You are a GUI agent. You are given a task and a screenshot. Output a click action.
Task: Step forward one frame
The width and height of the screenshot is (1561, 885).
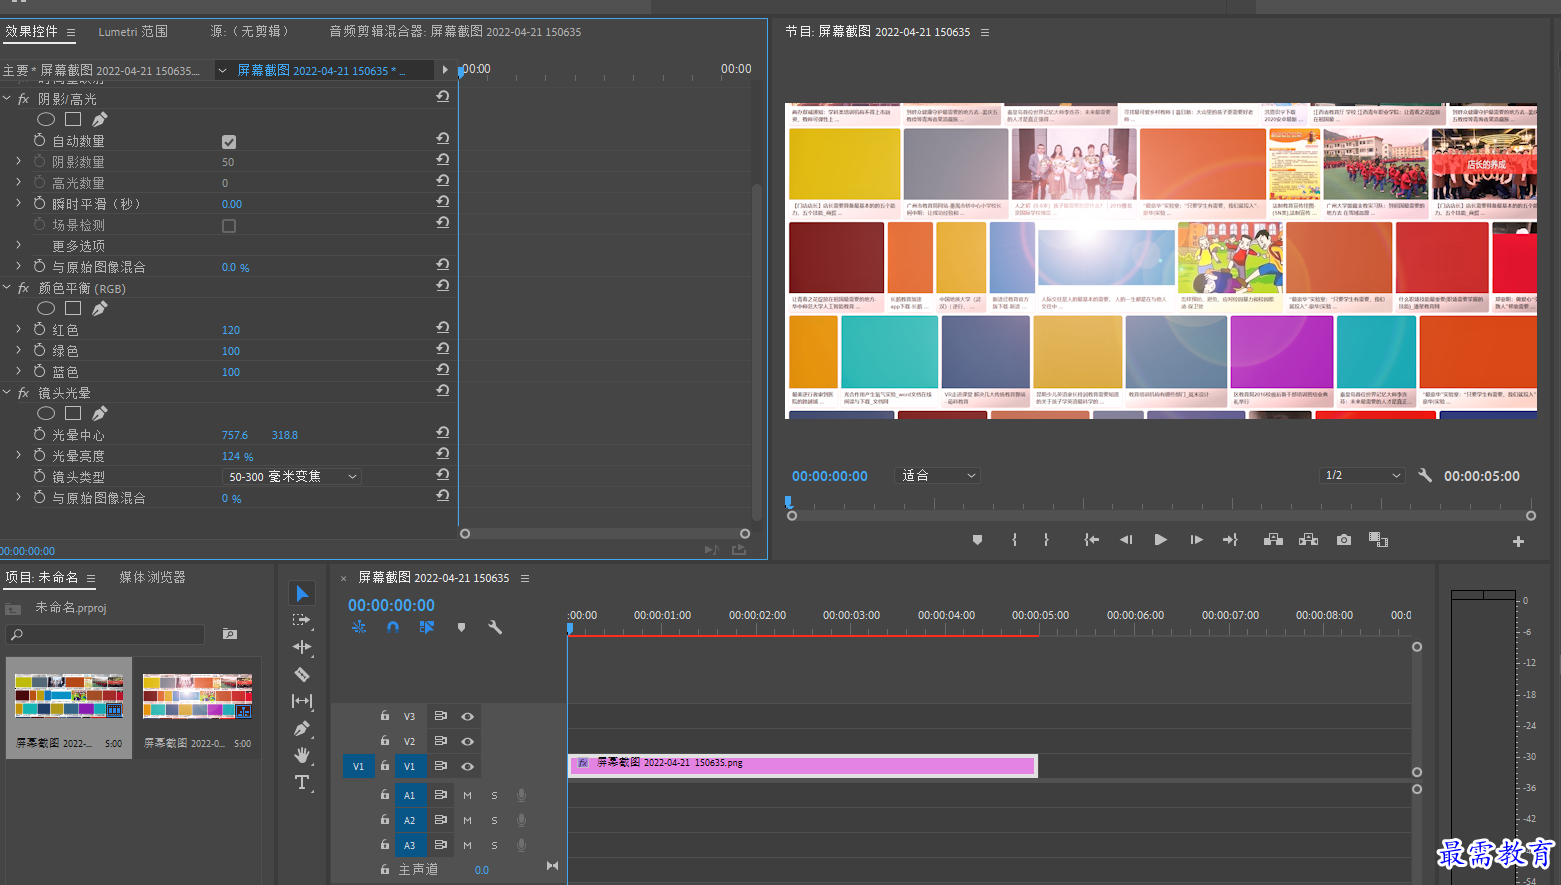(x=1196, y=540)
